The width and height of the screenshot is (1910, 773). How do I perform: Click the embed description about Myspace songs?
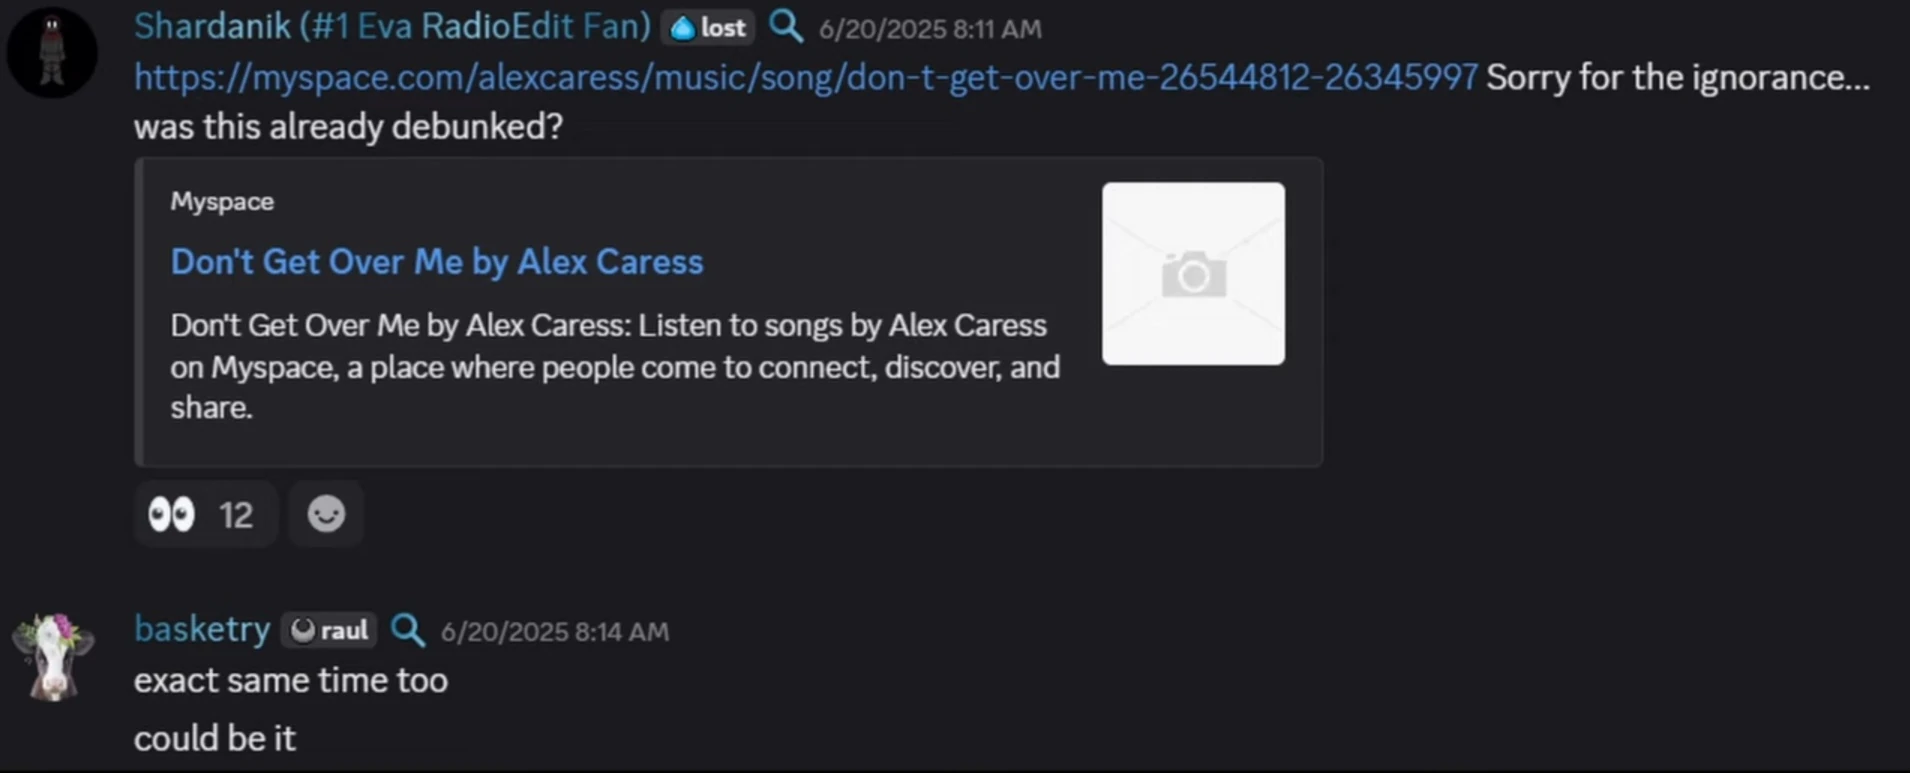tap(614, 367)
